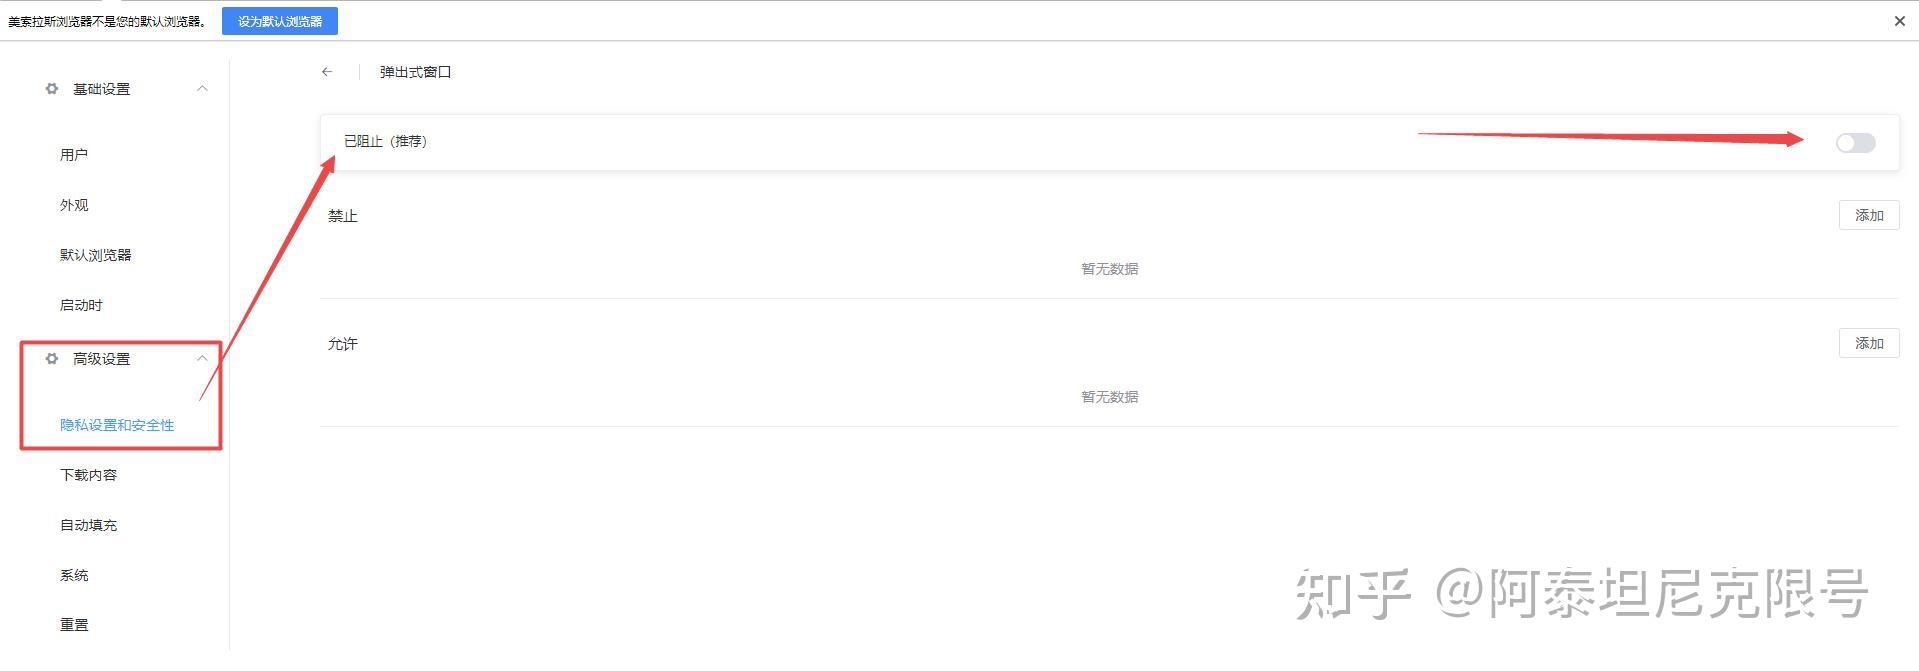Toggle the 已阻止（推荐） popup switch
This screenshot has width=1919, height=671.
point(1855,143)
